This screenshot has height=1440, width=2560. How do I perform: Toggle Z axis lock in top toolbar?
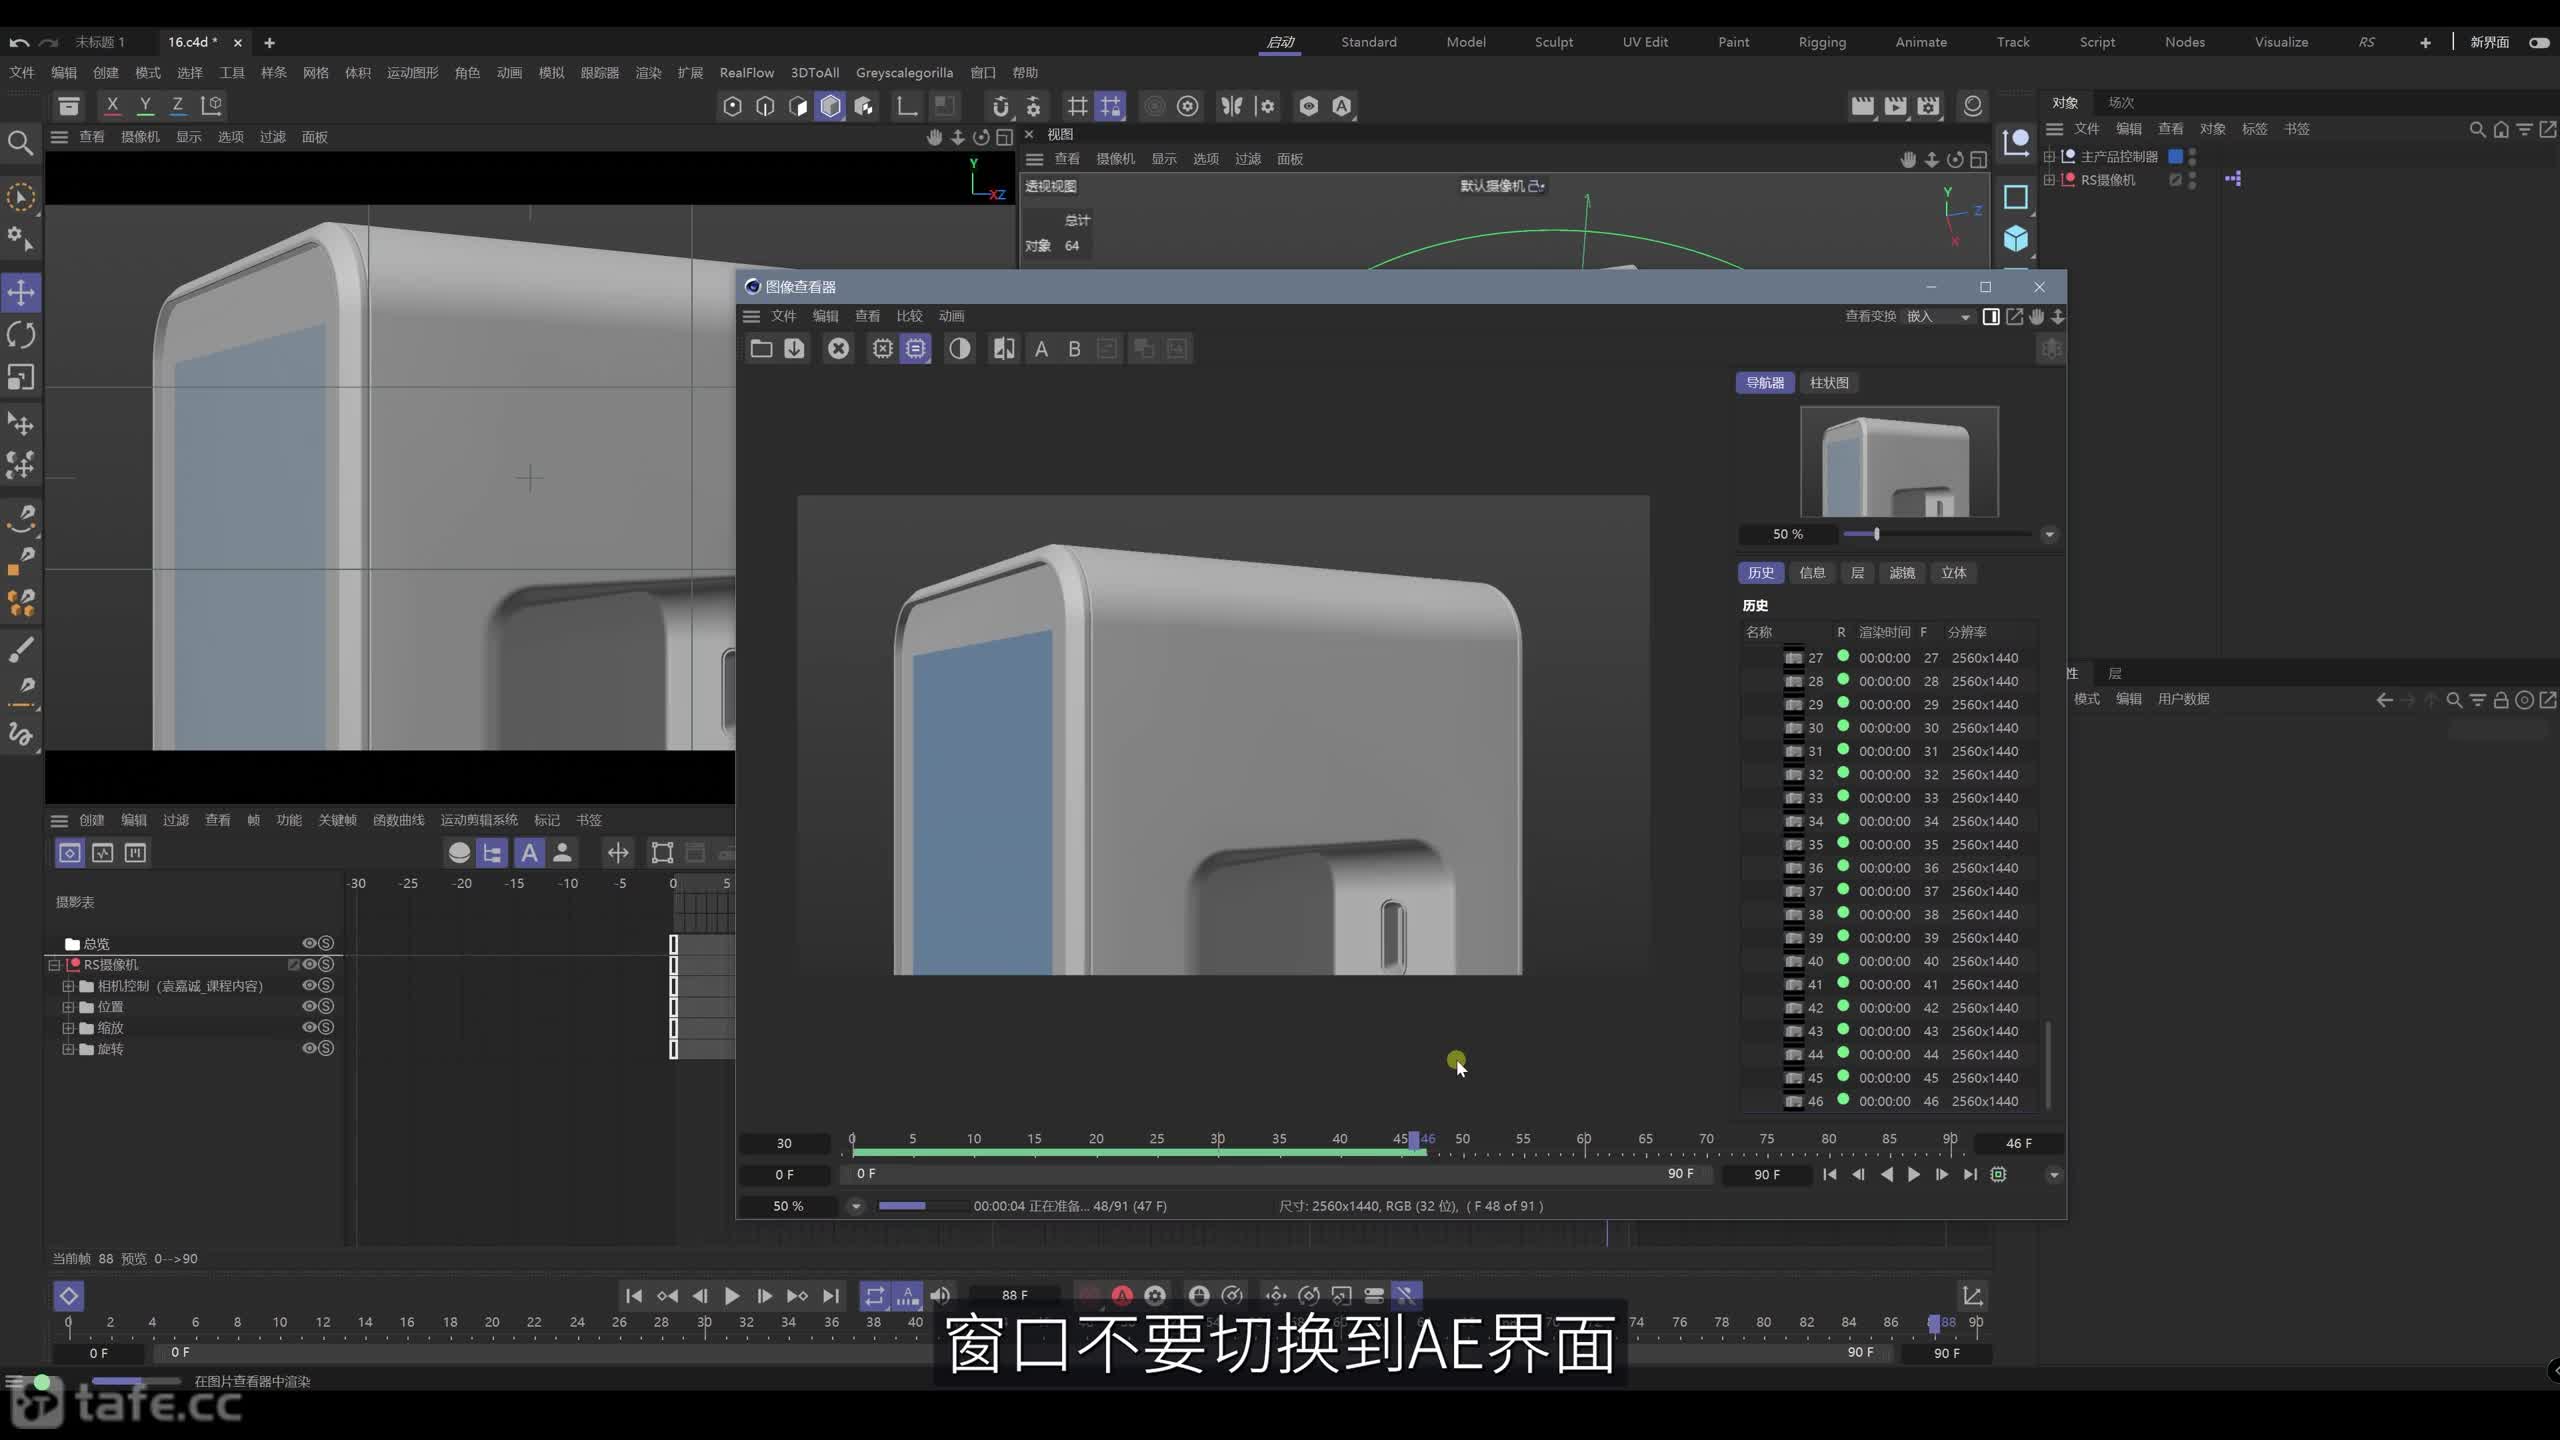178,105
